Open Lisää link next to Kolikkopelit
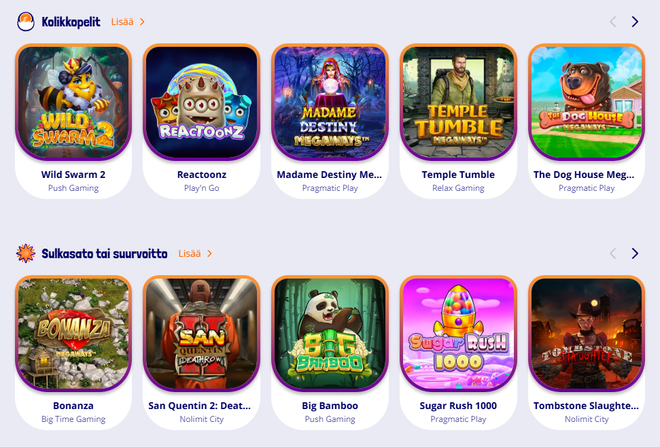The height and width of the screenshot is (447, 660). click(128, 22)
